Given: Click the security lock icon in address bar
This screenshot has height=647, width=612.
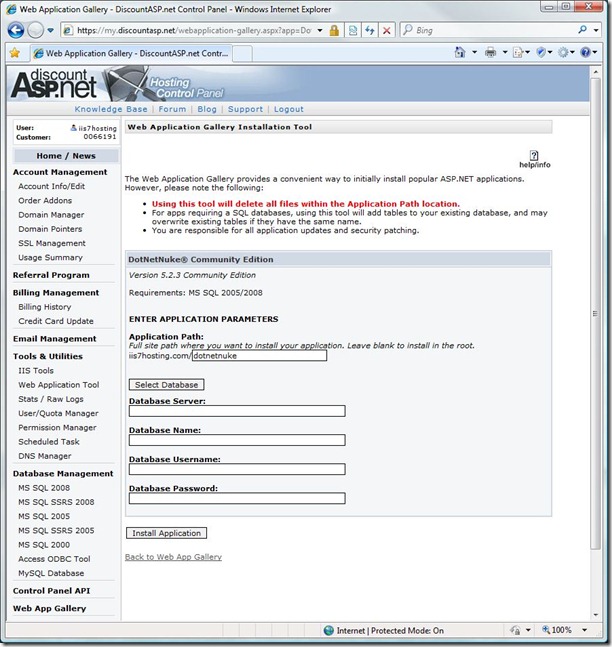Looking at the screenshot, I should point(334,31).
